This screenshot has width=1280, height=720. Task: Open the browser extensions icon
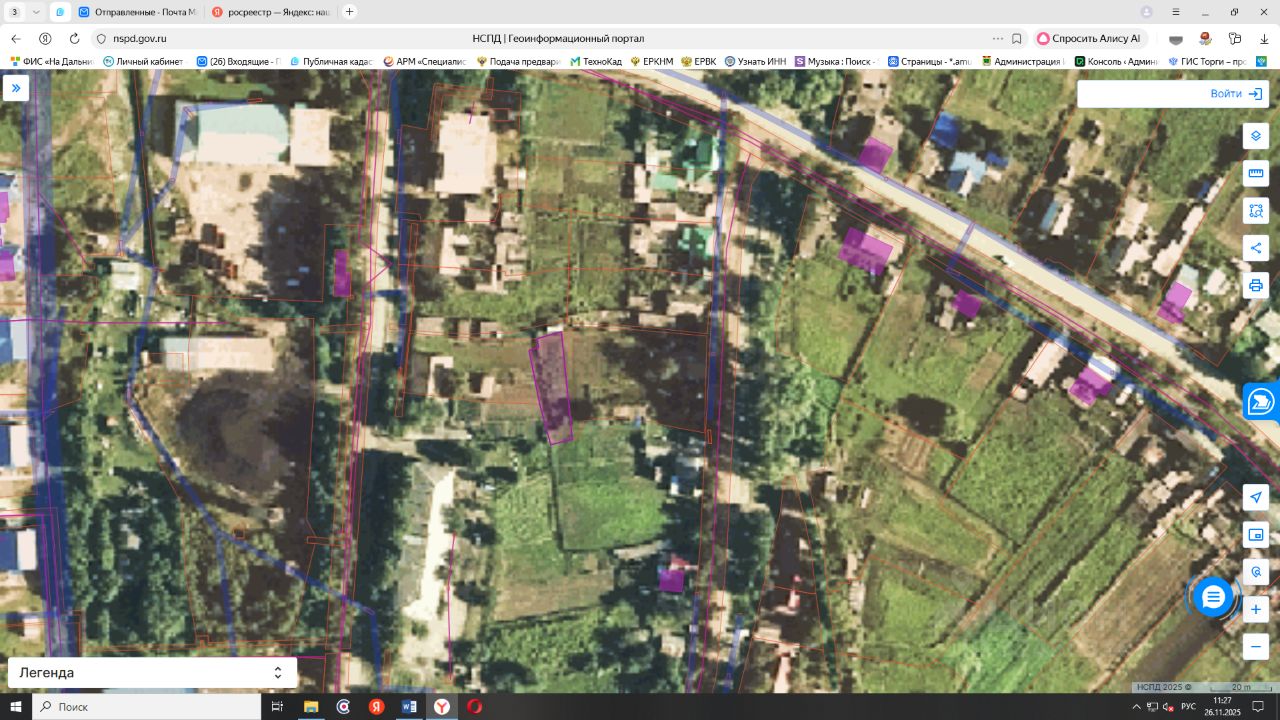tap(1236, 38)
